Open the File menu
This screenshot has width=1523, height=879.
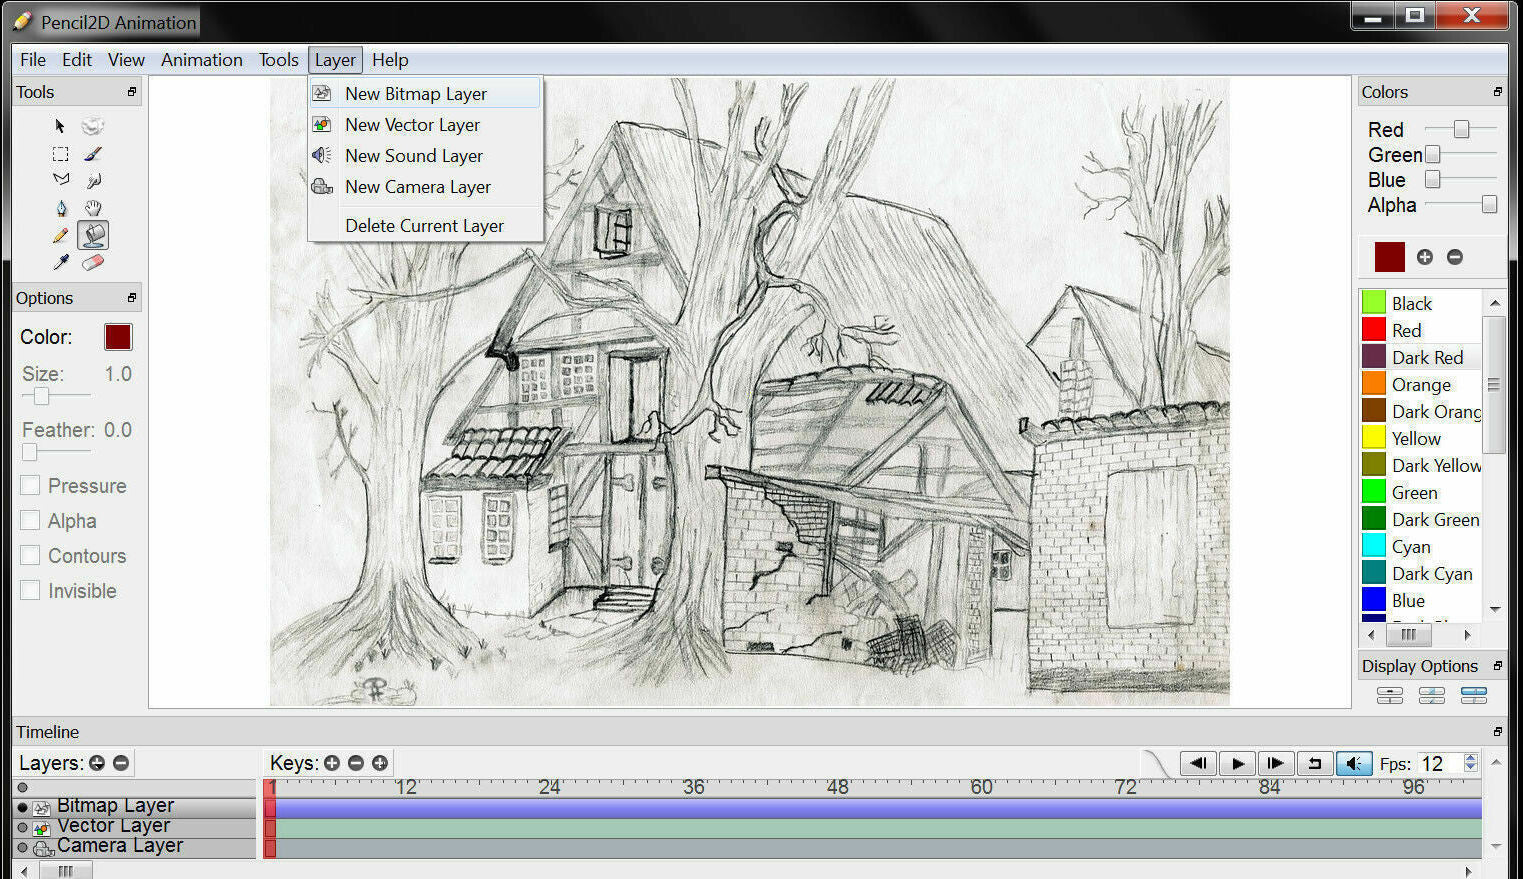pyautogui.click(x=33, y=60)
